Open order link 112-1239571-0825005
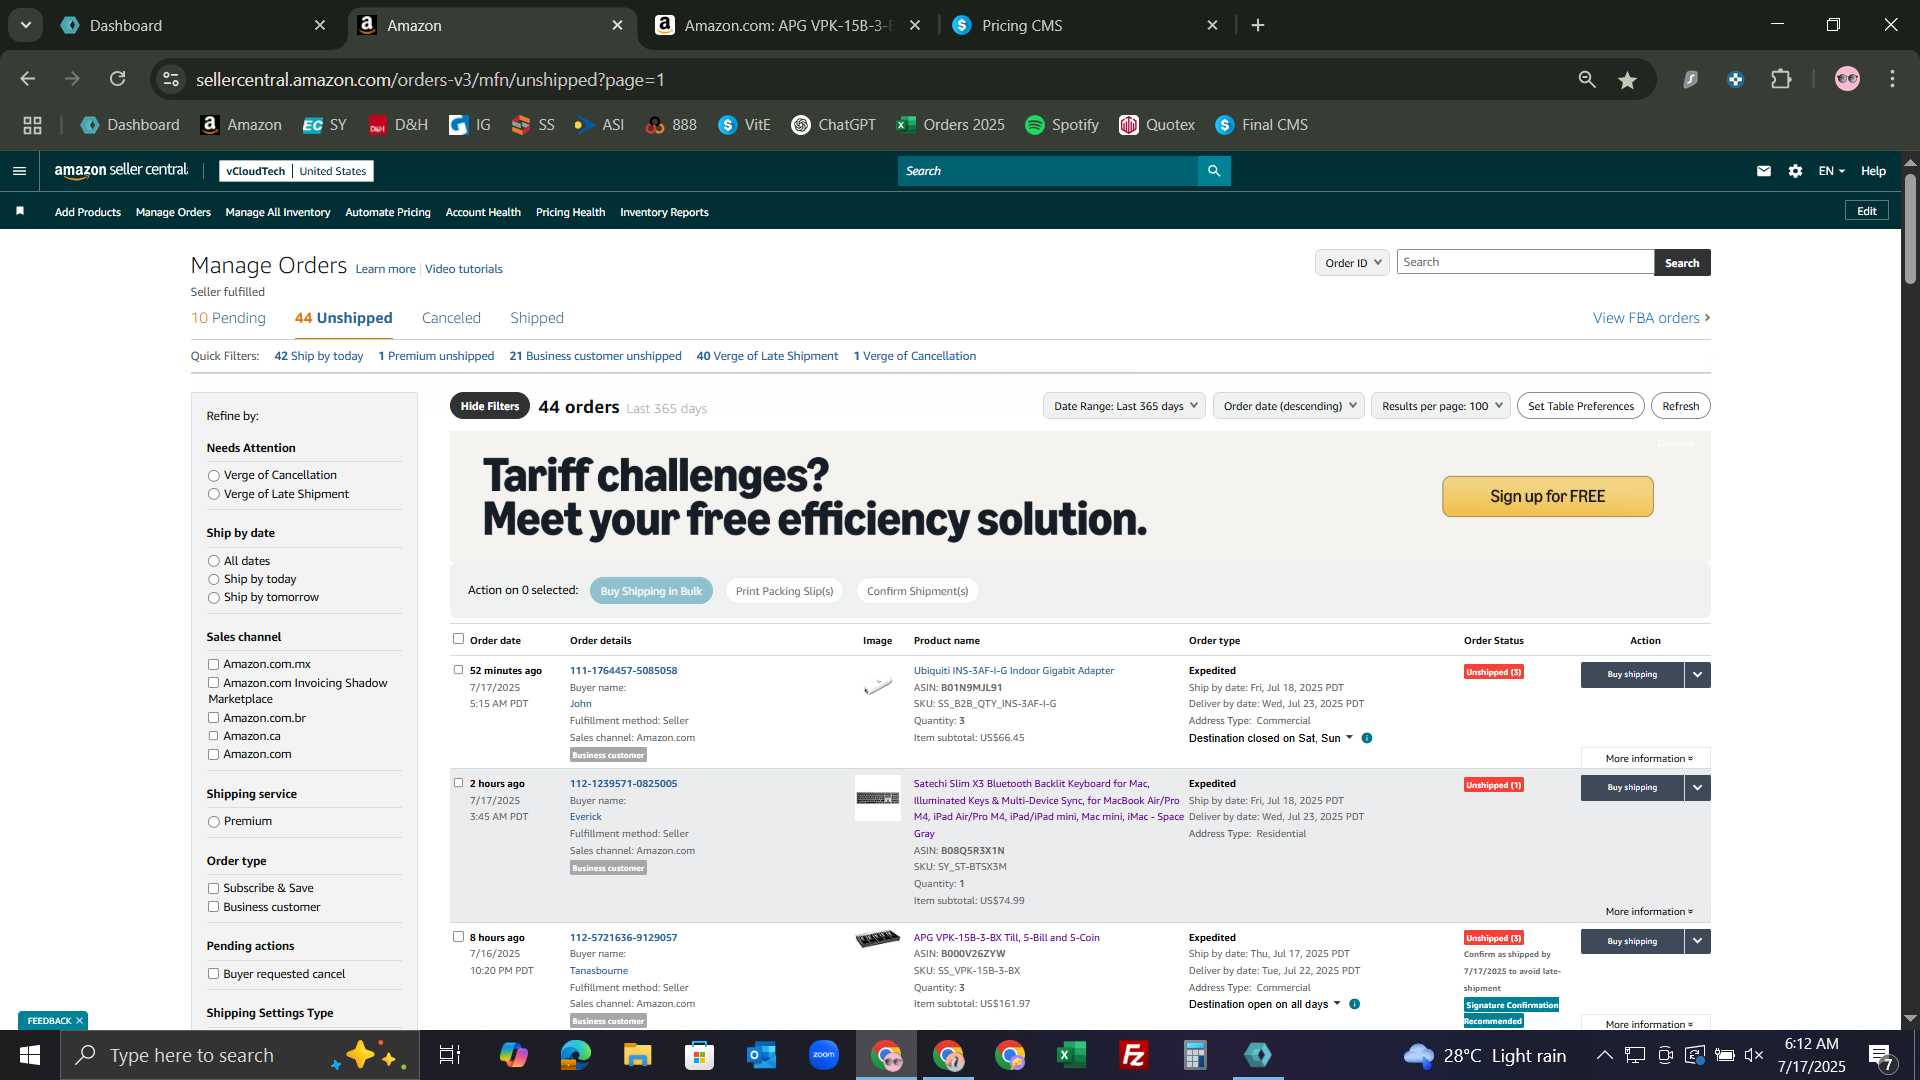This screenshot has height=1080, width=1920. 623,783
